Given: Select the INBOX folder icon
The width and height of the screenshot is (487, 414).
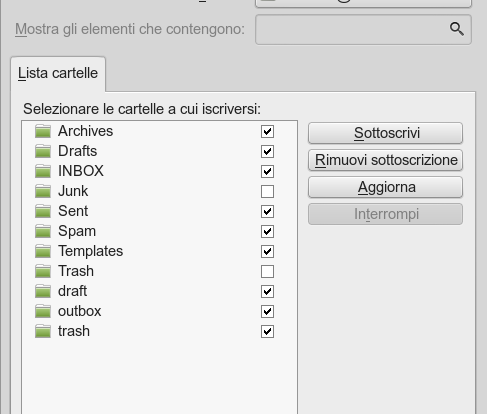Looking at the screenshot, I should coord(43,171).
